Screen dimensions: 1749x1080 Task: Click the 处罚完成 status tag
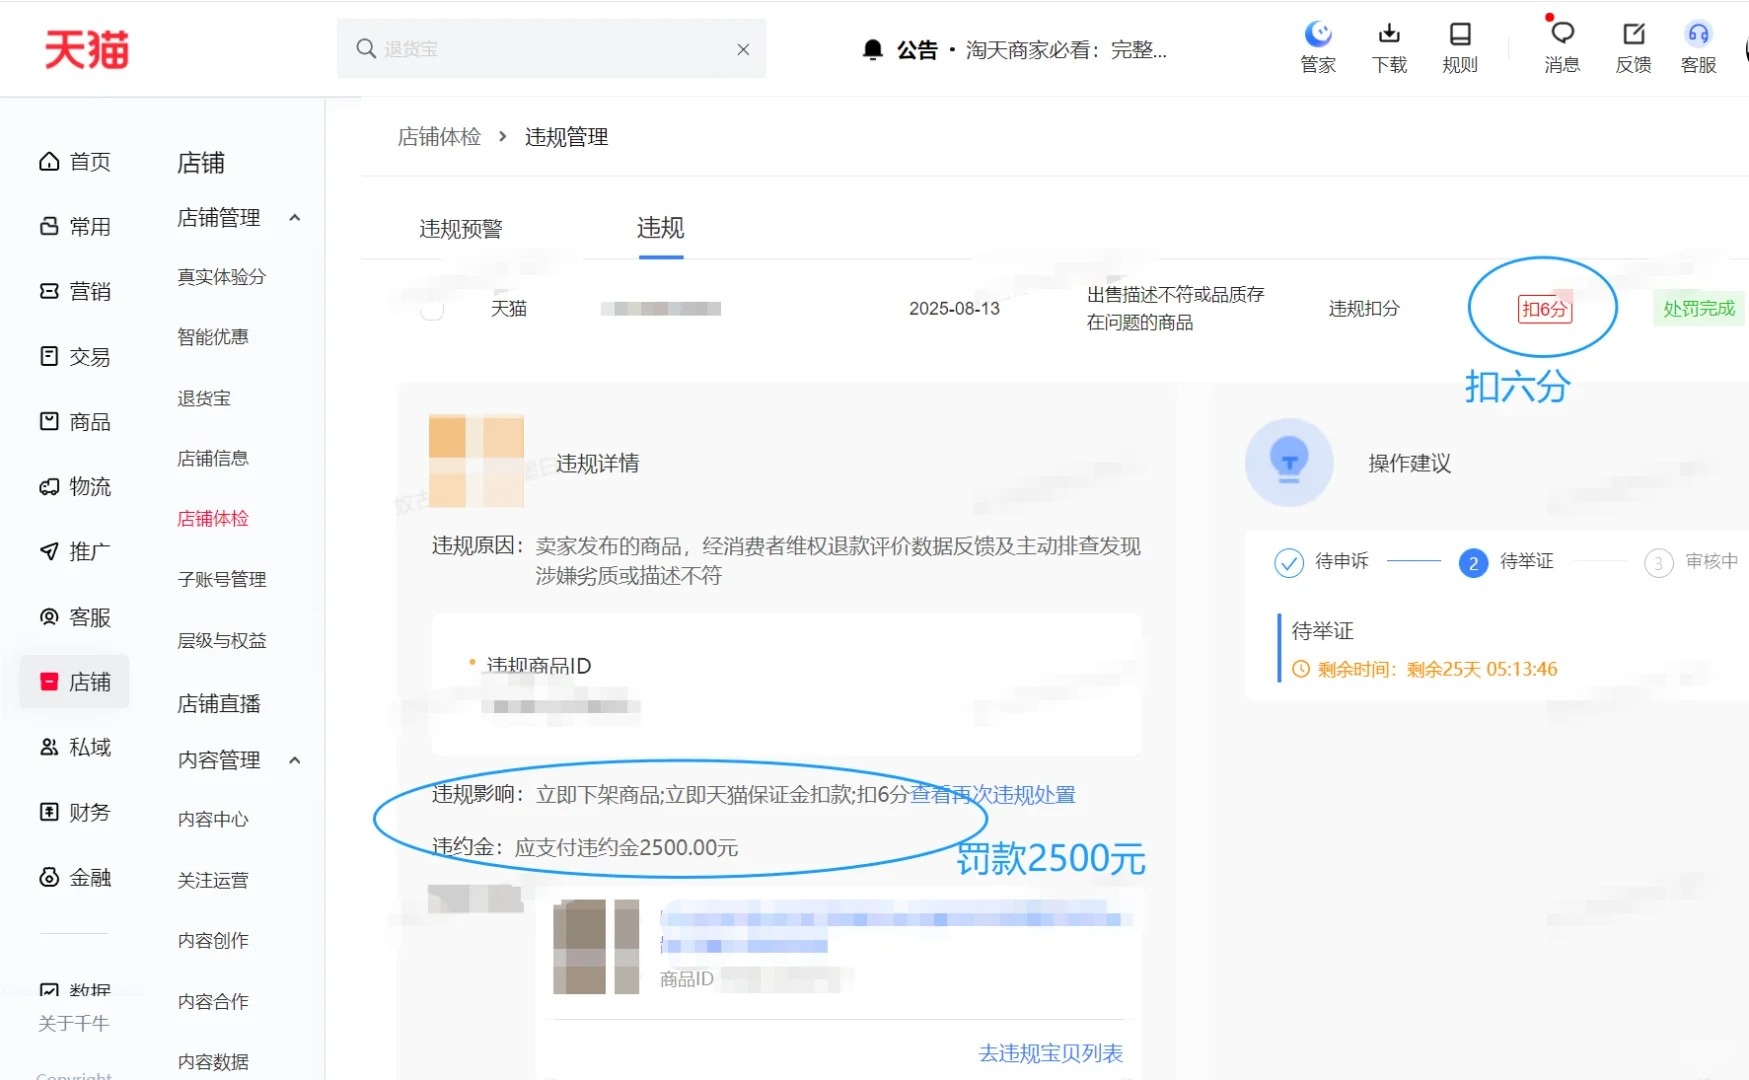click(1699, 309)
